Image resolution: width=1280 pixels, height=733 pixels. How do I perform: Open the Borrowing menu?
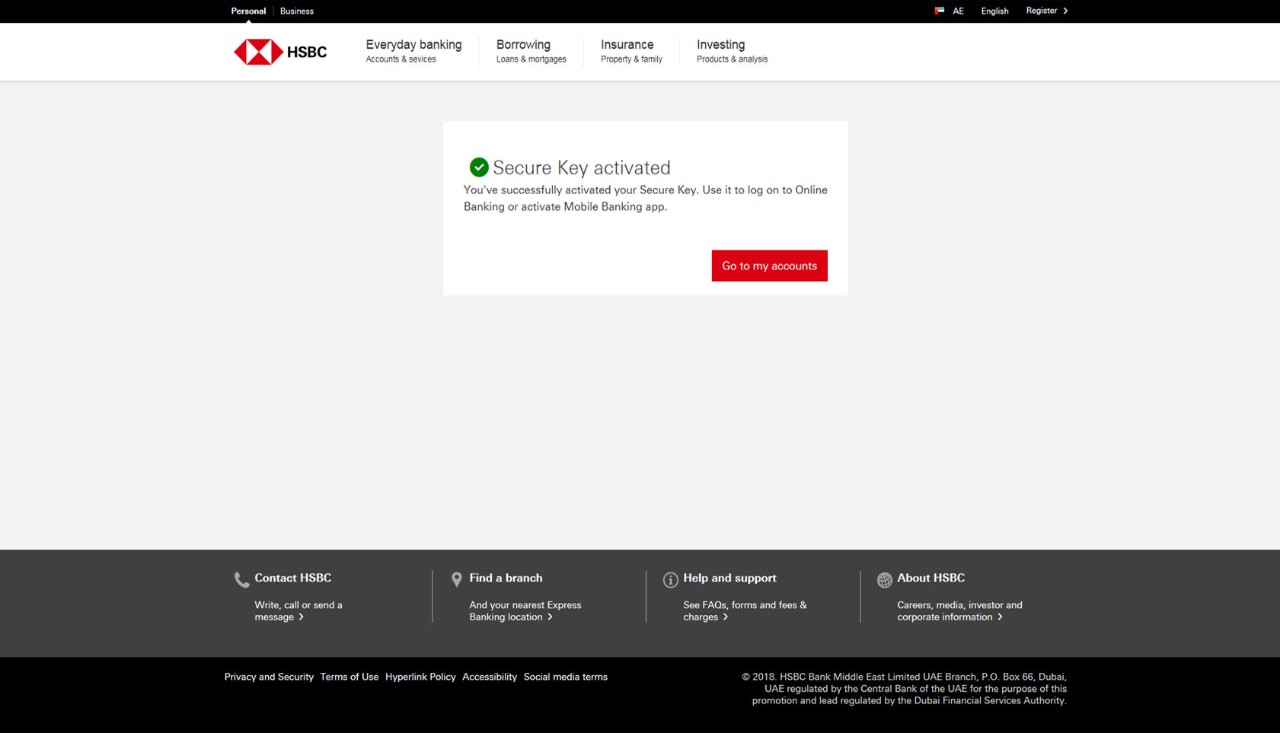531,51
